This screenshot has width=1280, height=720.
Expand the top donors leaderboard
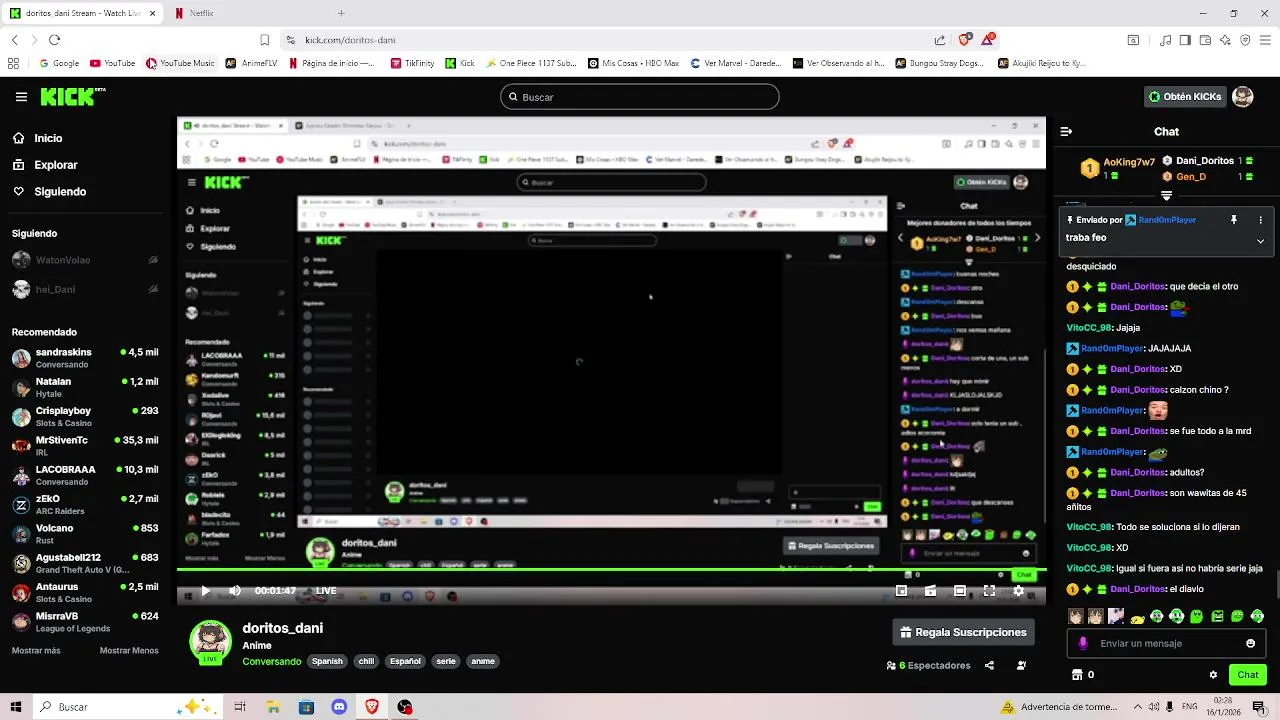point(1166,196)
